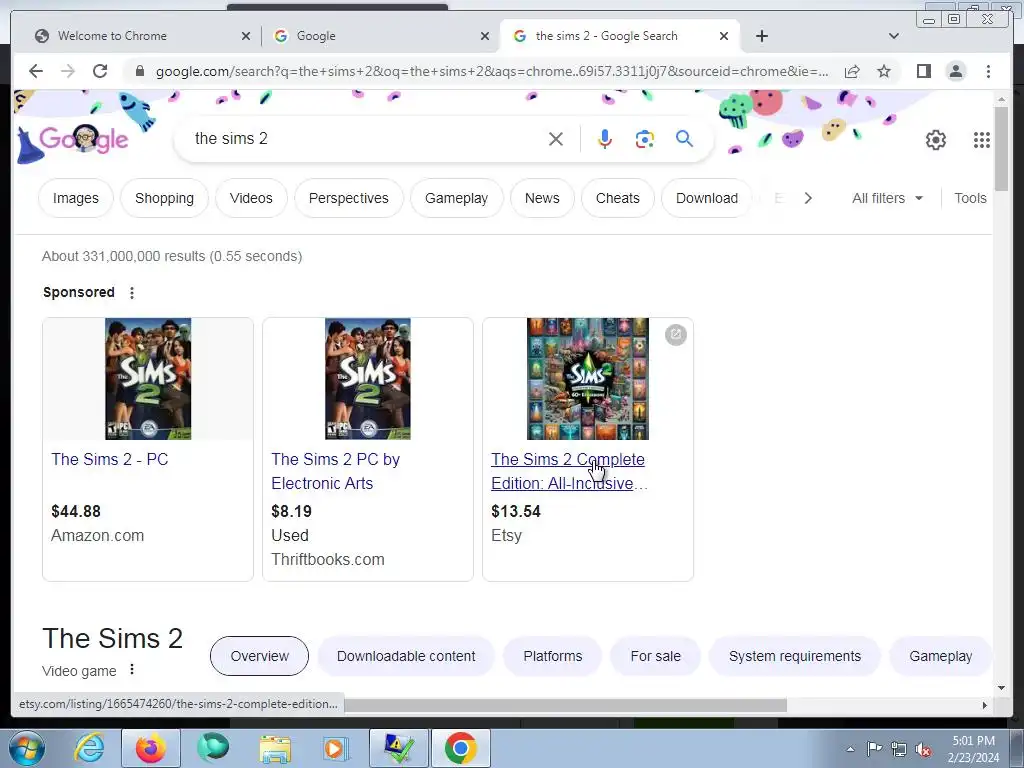Open the tab search dropdown arrow
Viewport: 1024px width, 768px height.
coord(893,36)
